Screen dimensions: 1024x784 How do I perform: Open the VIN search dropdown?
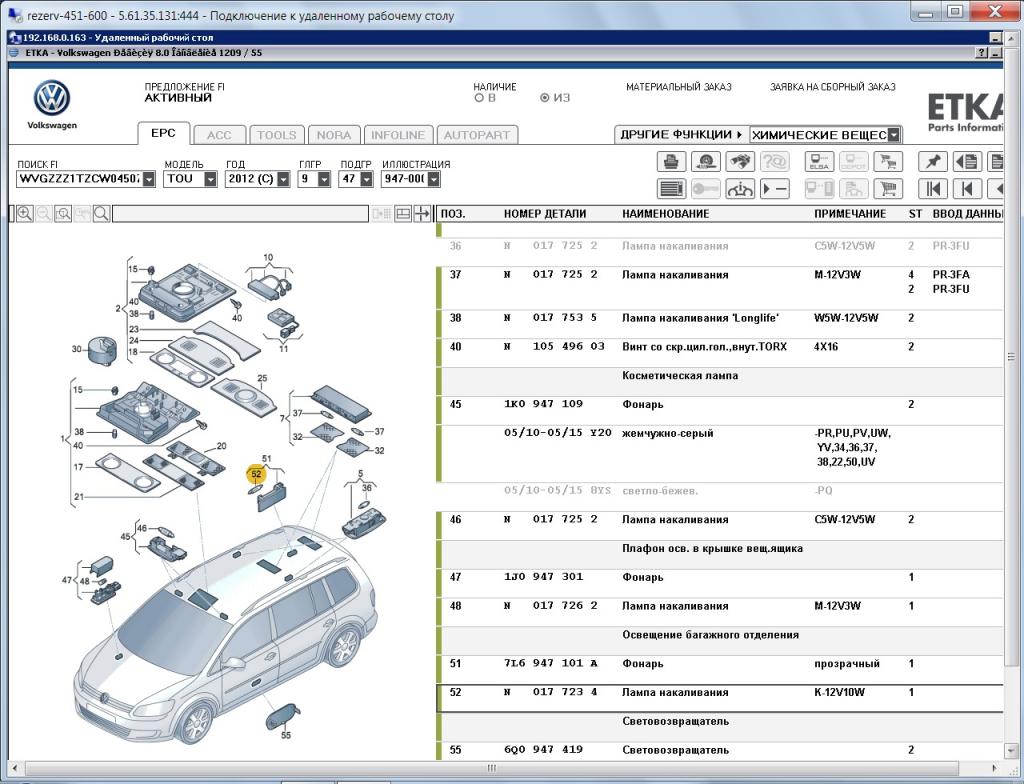[x=149, y=179]
